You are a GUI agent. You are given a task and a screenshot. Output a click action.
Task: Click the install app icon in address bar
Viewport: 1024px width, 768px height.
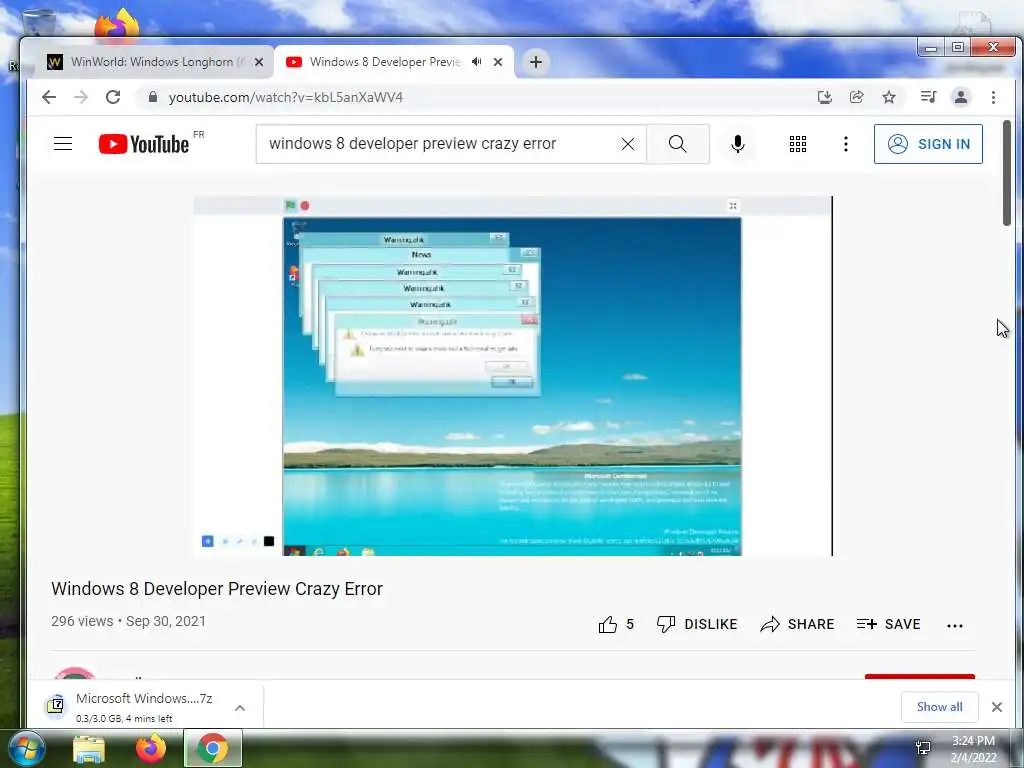coord(825,97)
